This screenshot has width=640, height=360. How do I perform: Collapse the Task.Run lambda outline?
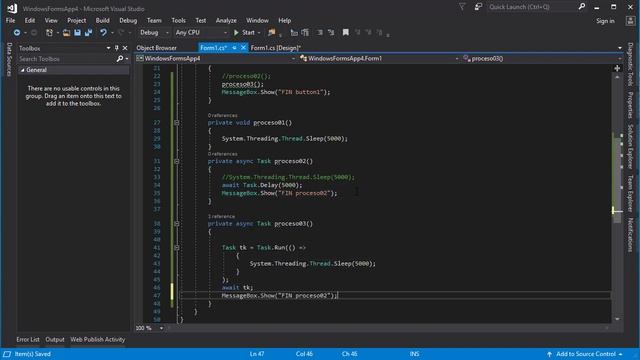coord(177,248)
